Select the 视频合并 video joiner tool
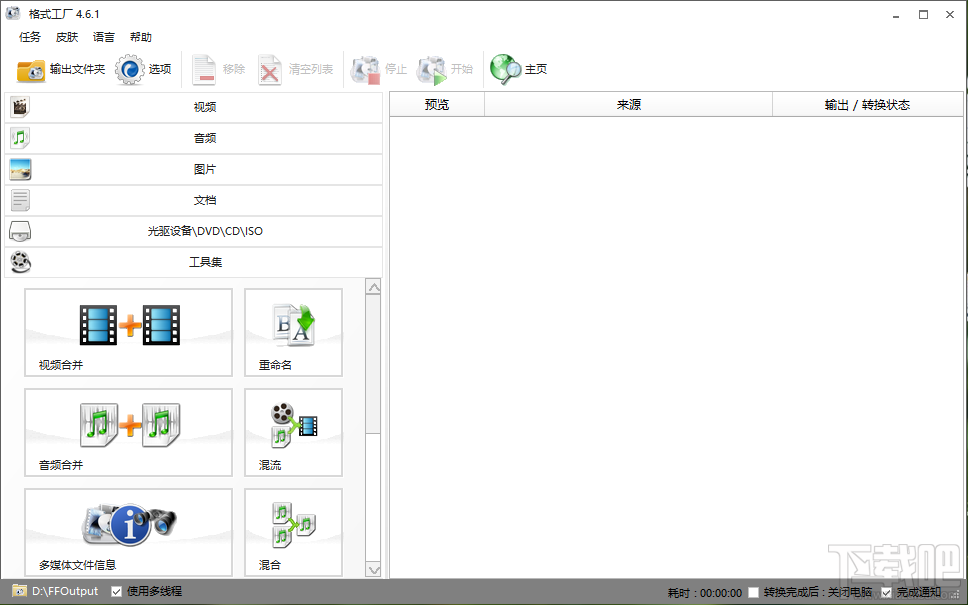968x605 pixels. tap(128, 332)
